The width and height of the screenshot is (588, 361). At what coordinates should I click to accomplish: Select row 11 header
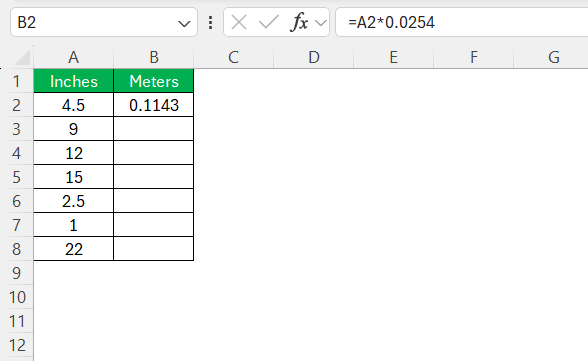click(x=17, y=321)
